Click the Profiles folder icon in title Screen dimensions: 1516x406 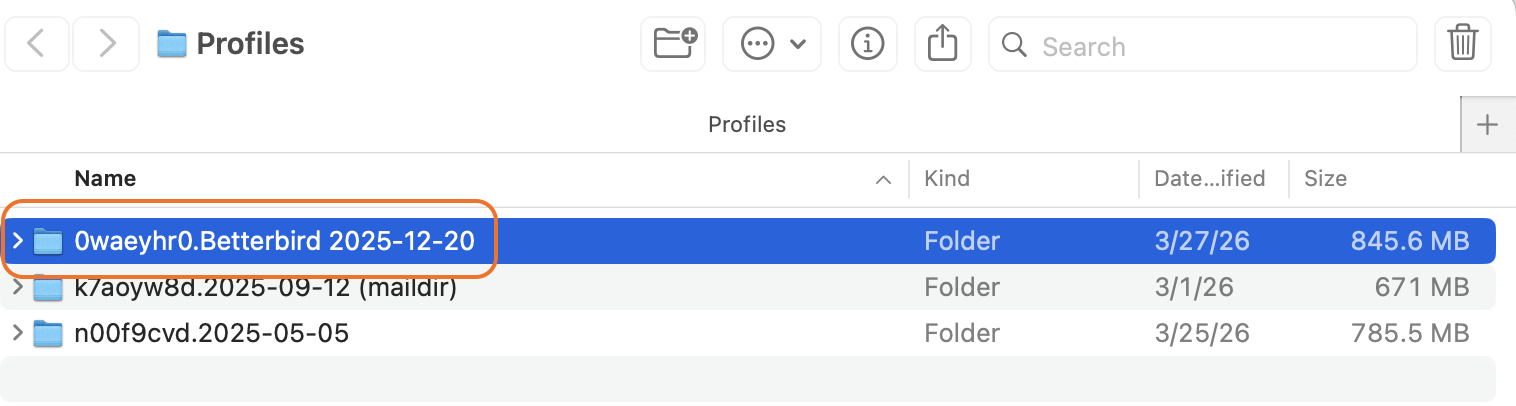point(173,44)
